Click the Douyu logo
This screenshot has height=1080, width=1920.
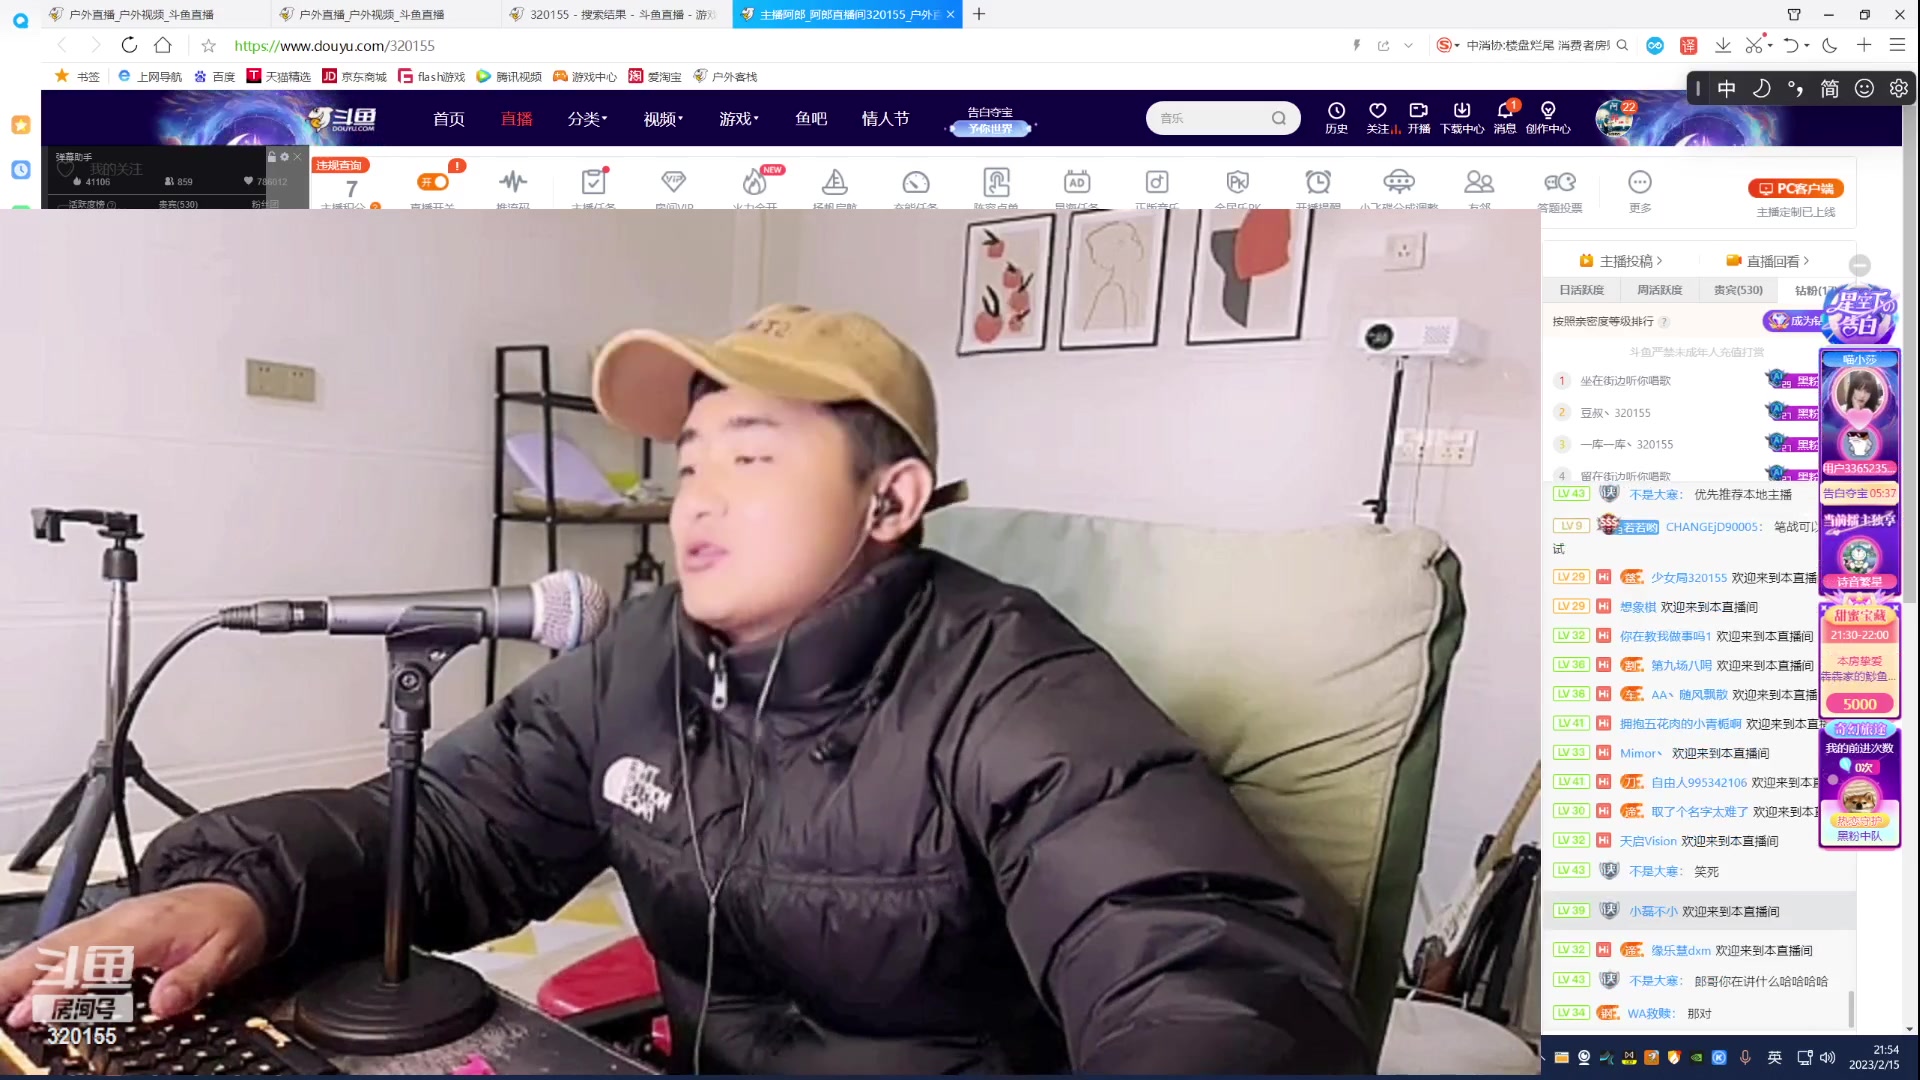tap(342, 119)
